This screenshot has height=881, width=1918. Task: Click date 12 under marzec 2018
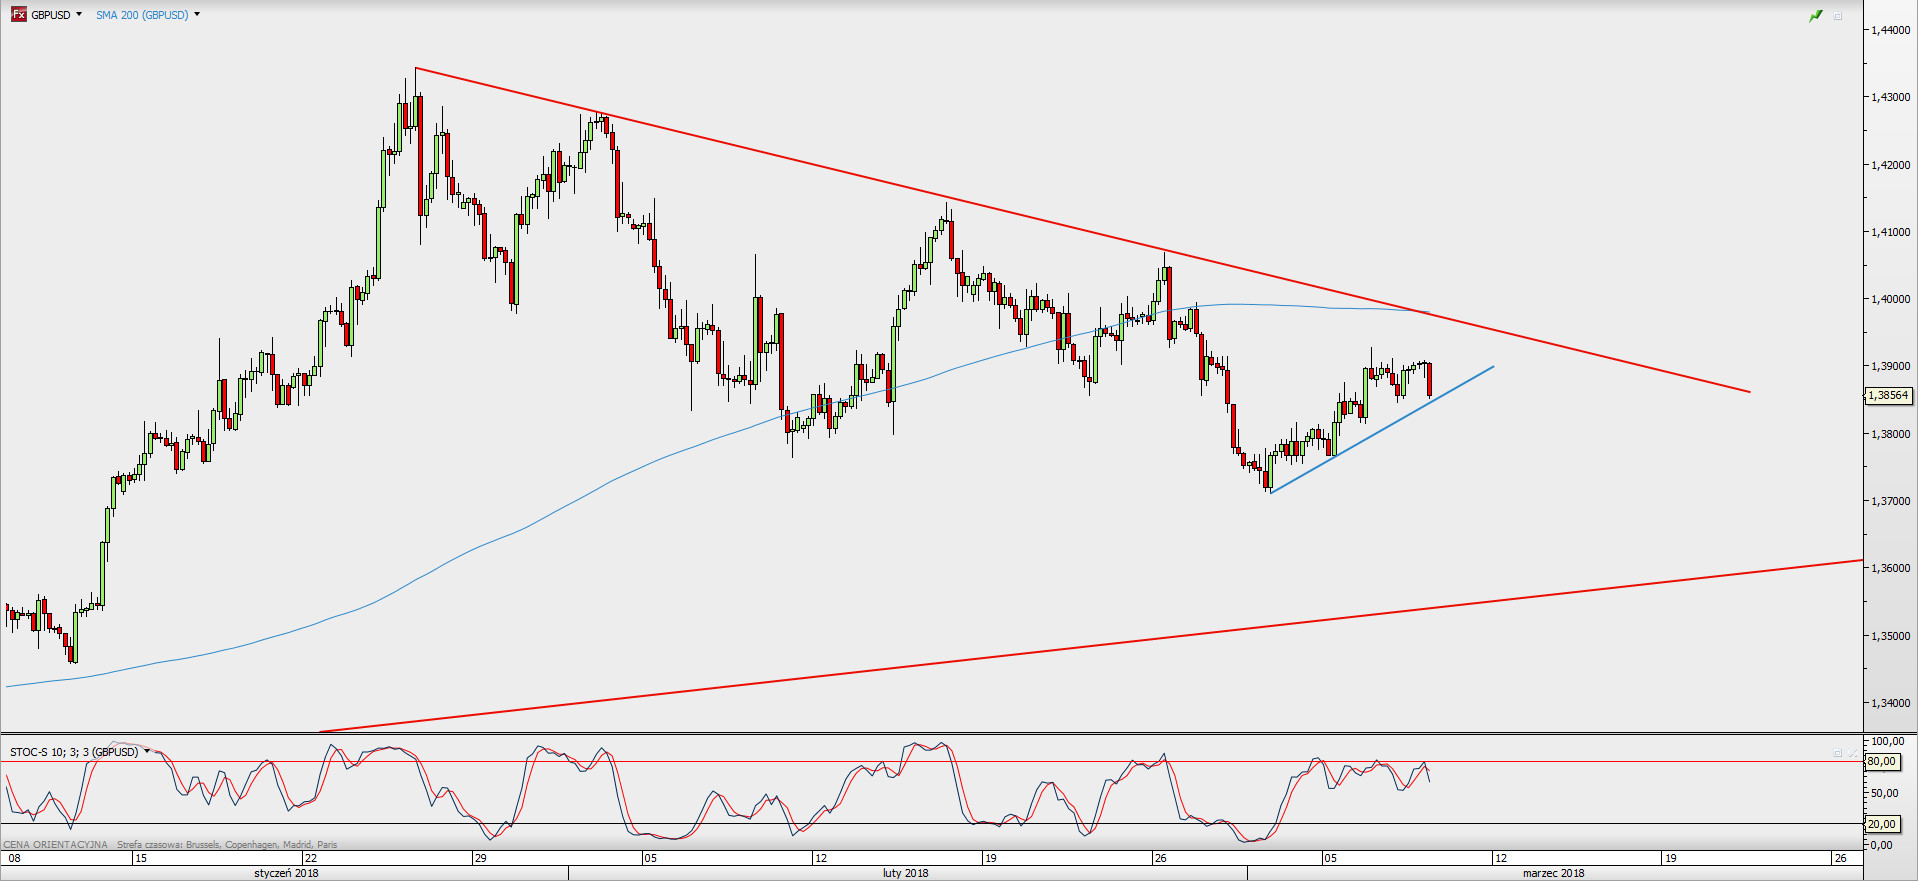click(1500, 858)
